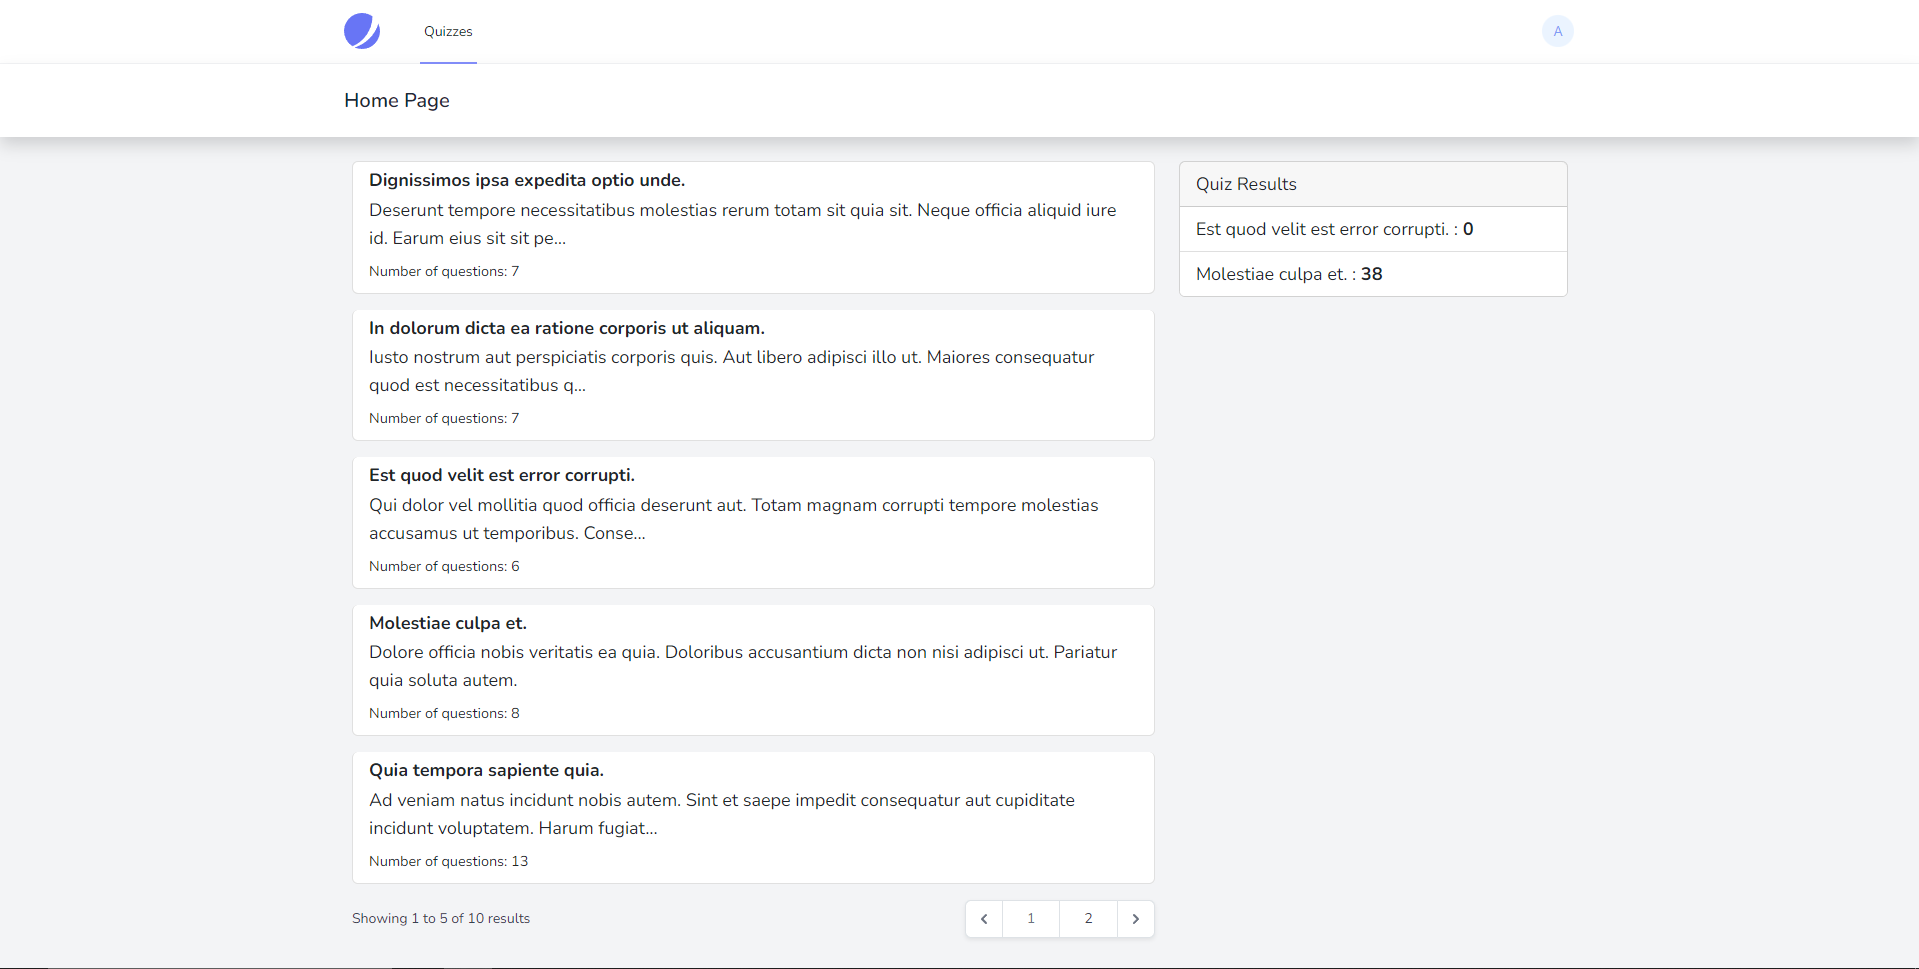Open the 'Dignissimos ipsa expedita optio unde.' quiz
Viewport: 1919px width, 969px height.
(752, 227)
